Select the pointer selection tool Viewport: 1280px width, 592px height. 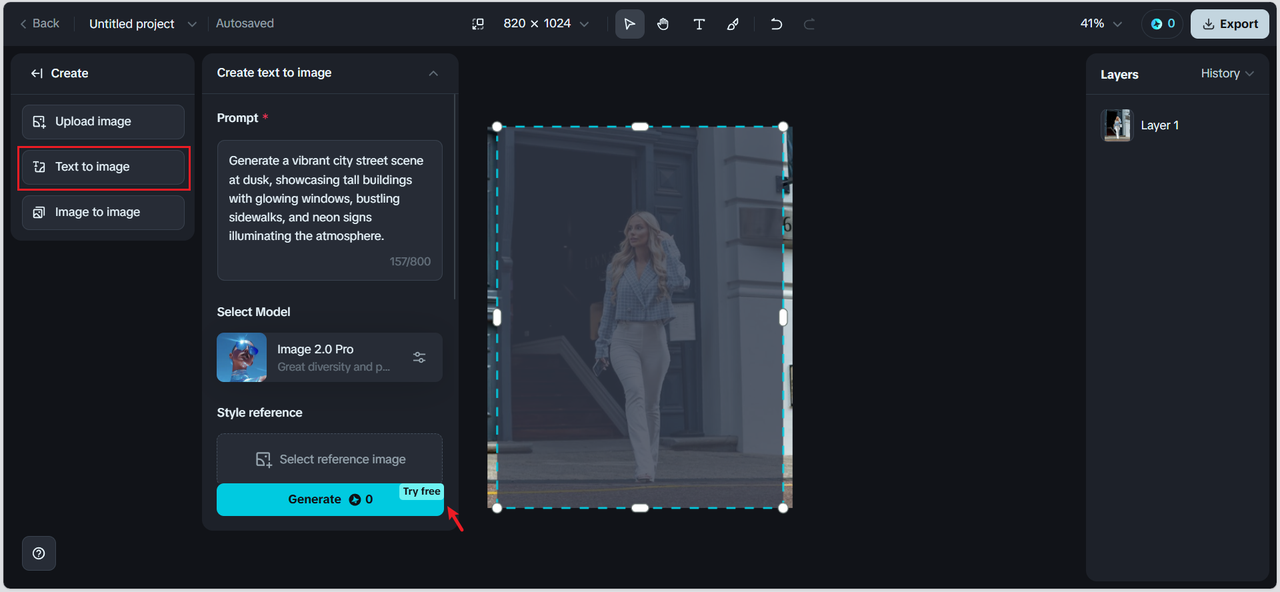[x=629, y=24]
